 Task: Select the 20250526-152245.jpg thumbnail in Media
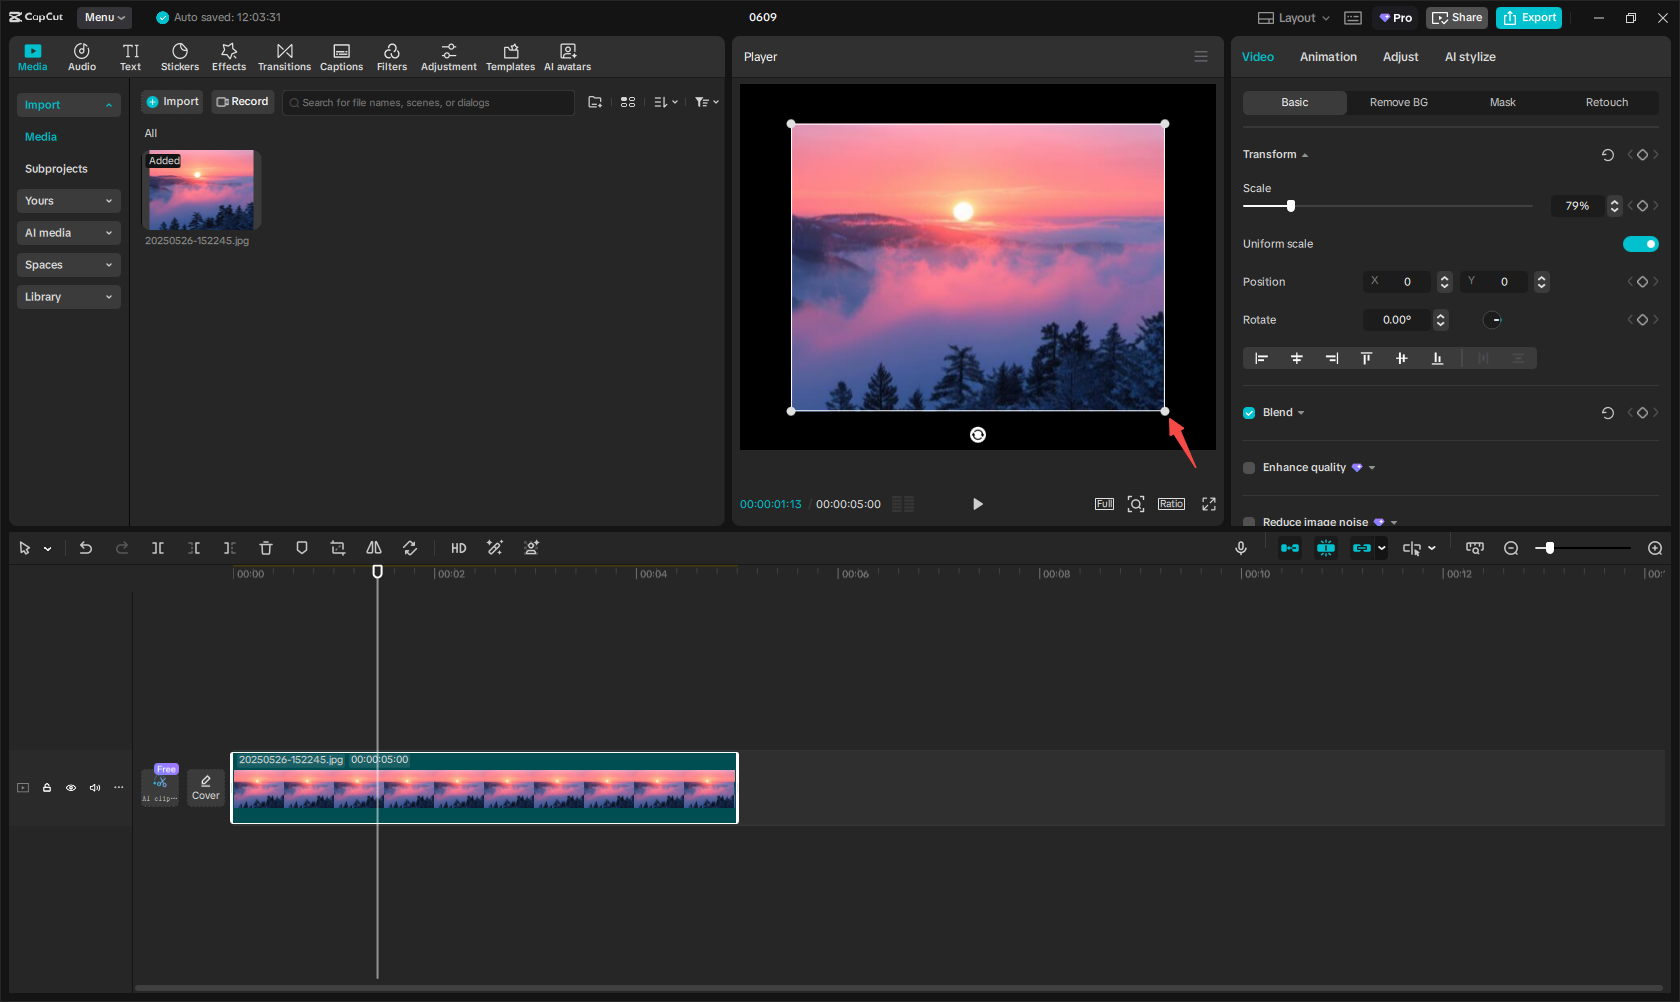(200, 189)
